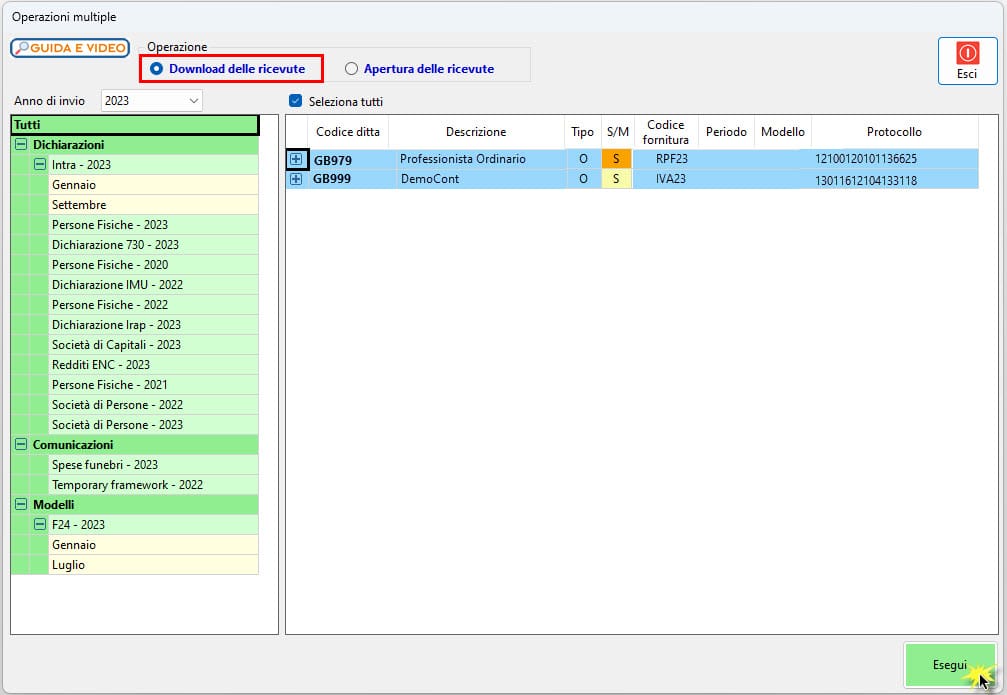Sort by the Protocollo column header

pos(894,132)
